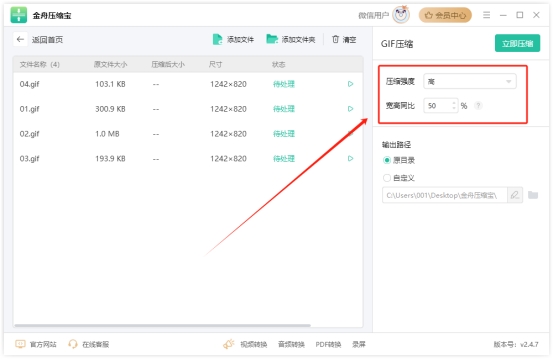
Task: Click the user avatar icon
Action: (401, 15)
